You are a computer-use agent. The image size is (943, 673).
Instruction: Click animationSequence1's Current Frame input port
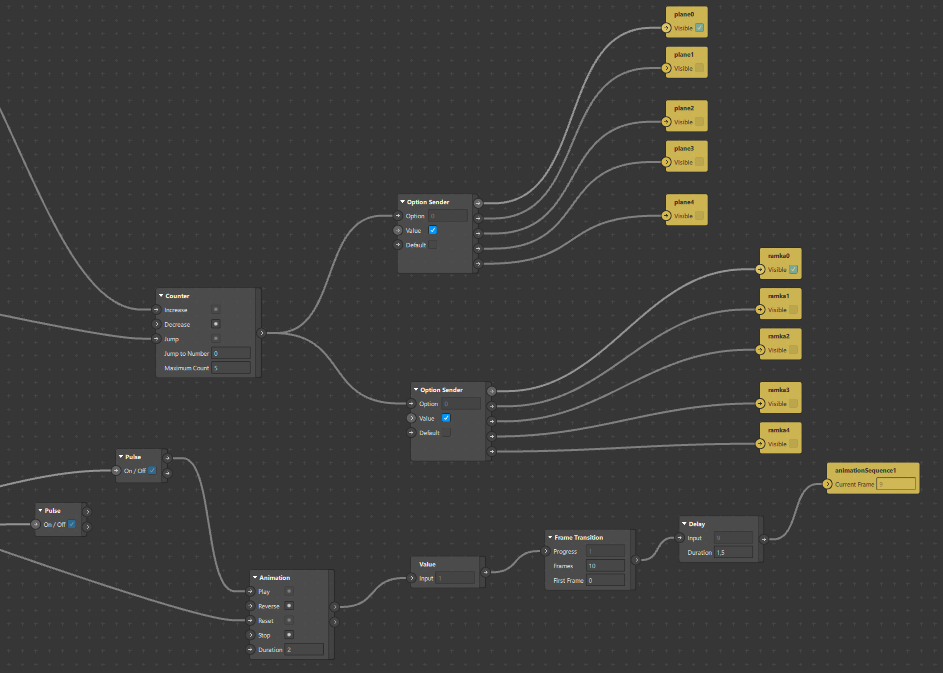pos(828,484)
